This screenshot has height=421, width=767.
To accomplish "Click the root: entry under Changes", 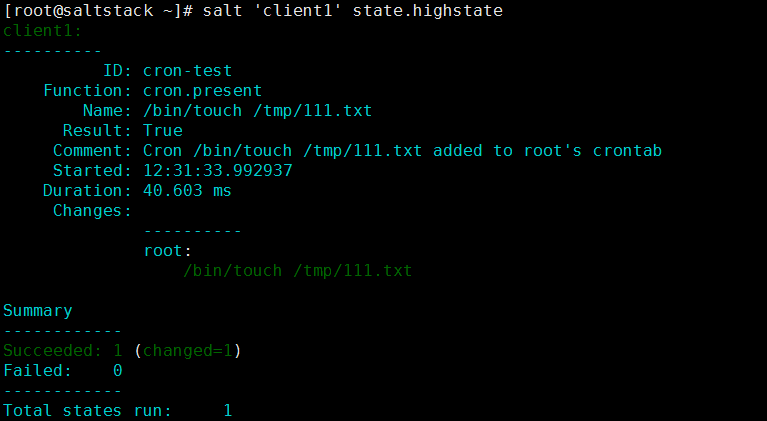I will click(168, 251).
